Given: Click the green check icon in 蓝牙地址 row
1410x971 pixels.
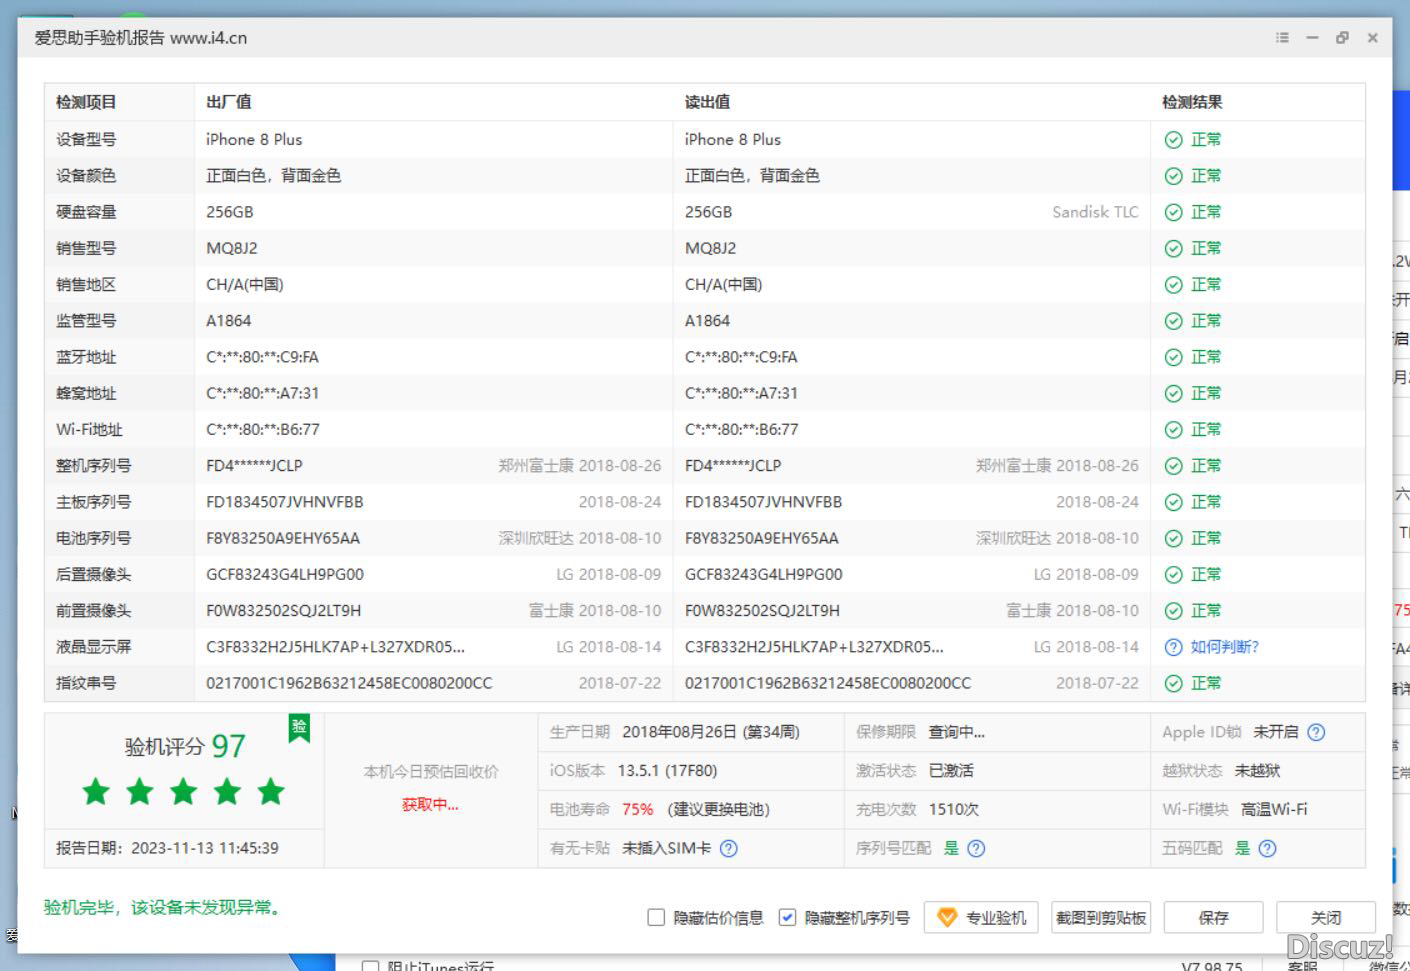Looking at the screenshot, I should click(1174, 357).
